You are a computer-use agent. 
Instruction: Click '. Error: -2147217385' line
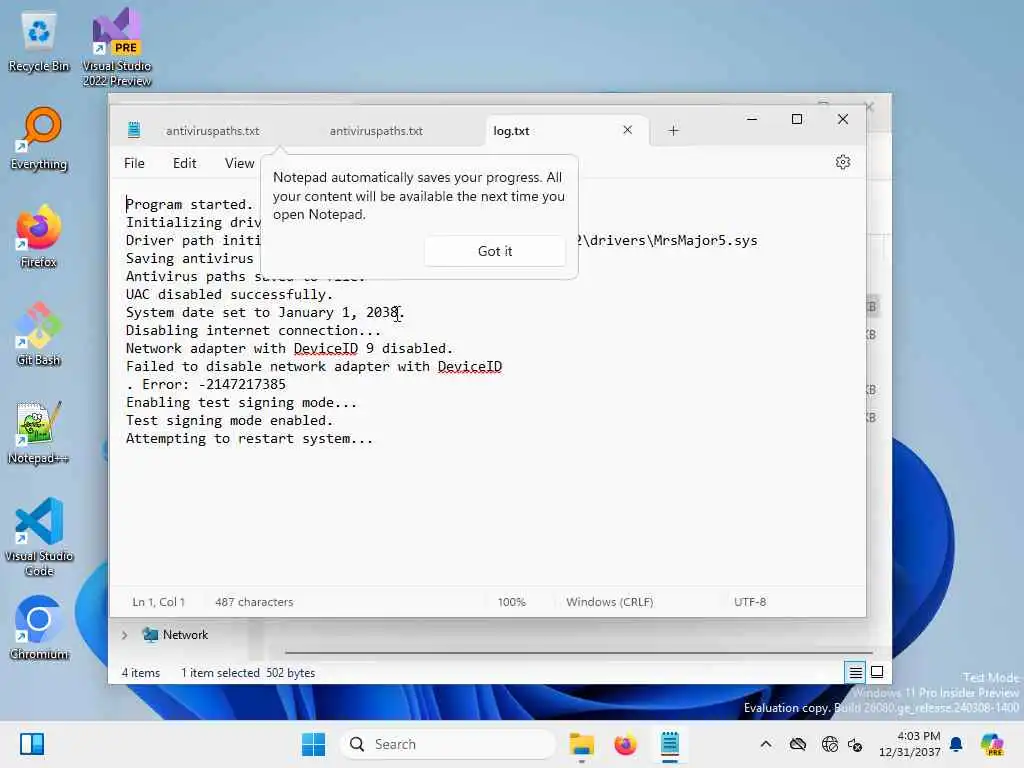(206, 384)
